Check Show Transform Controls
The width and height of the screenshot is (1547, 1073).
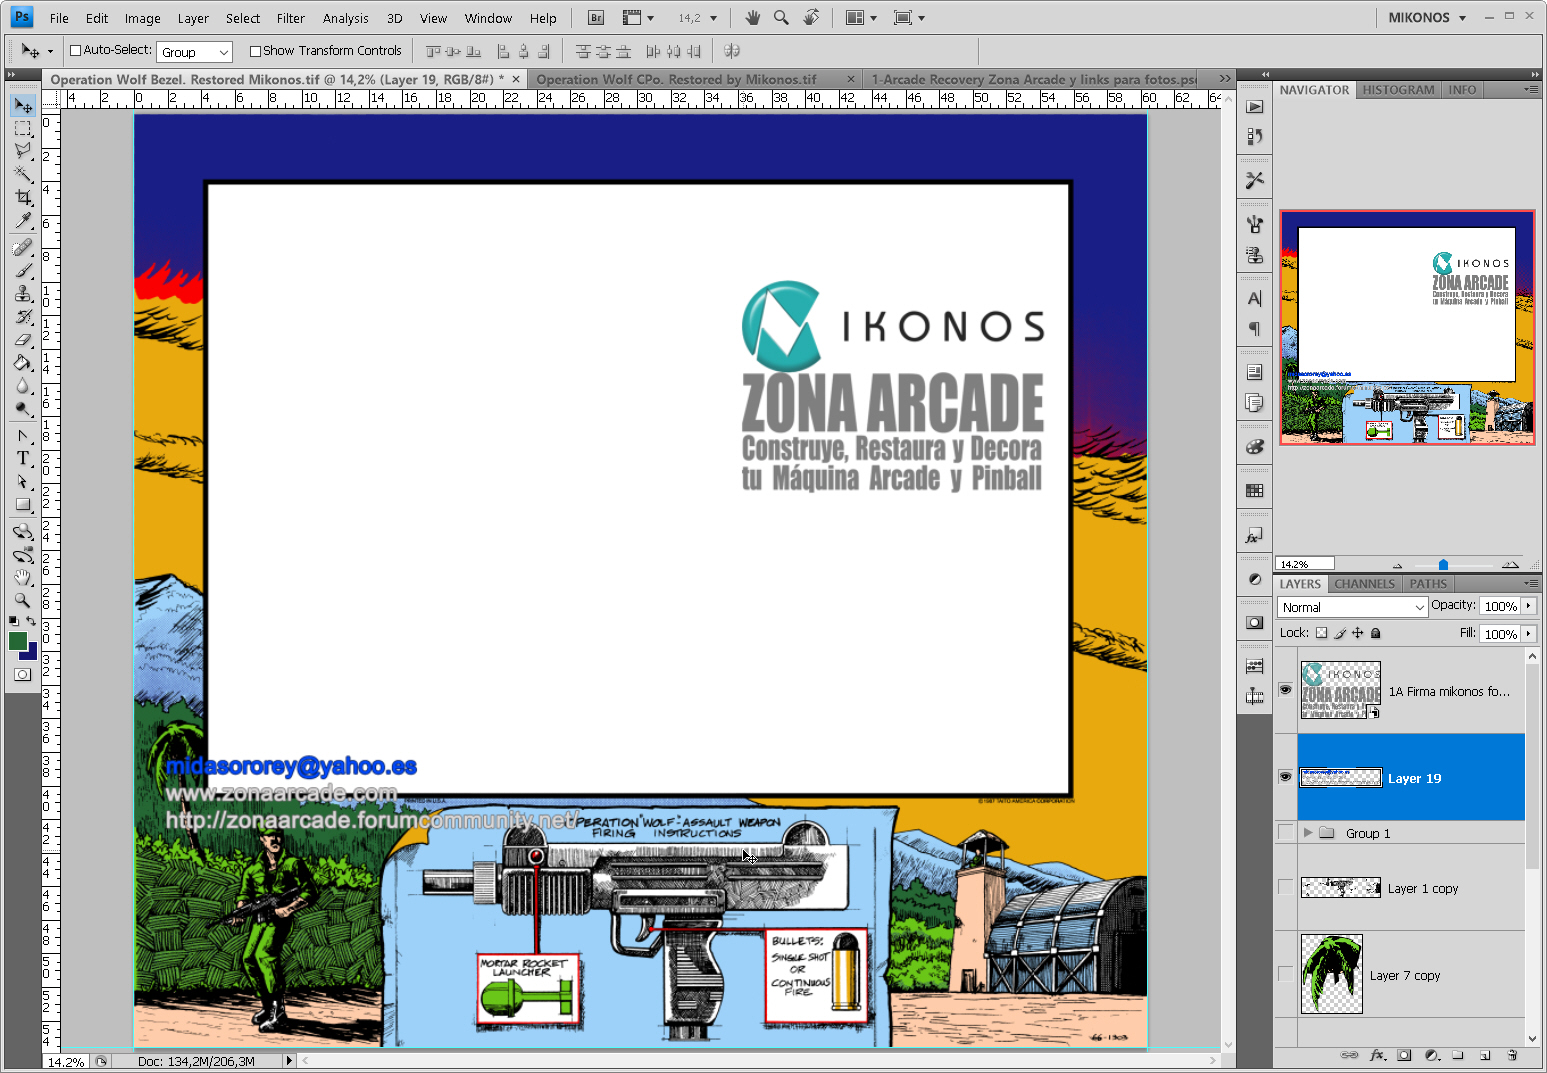coord(255,51)
